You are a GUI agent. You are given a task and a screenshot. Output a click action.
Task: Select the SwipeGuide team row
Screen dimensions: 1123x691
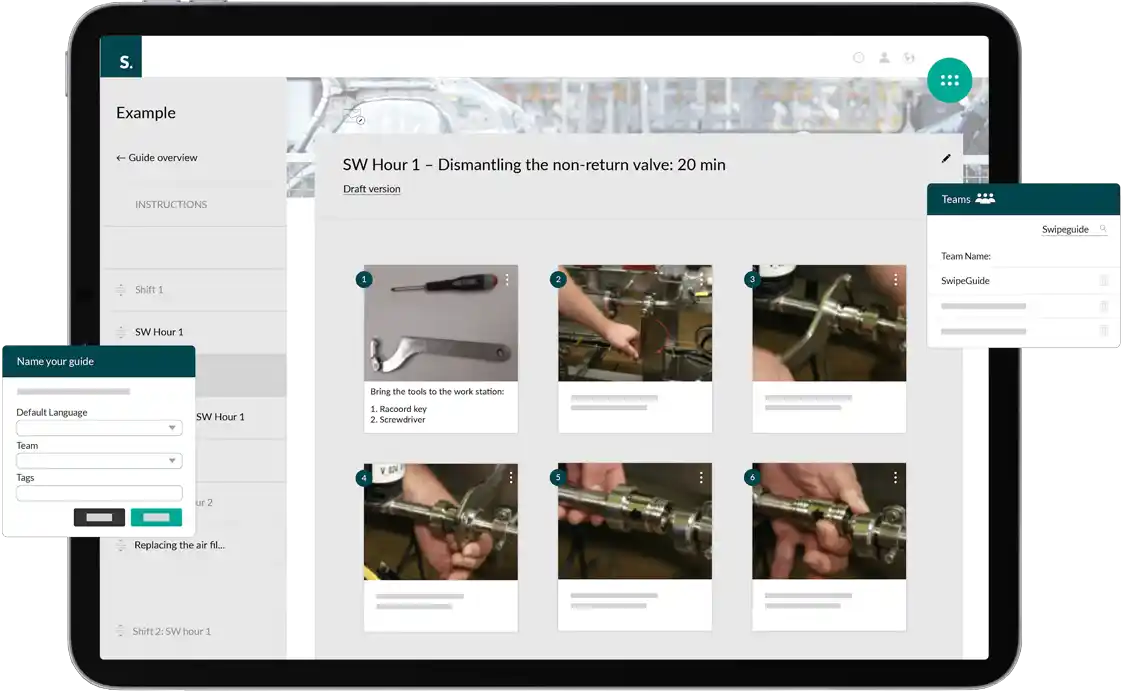[x=1023, y=281]
